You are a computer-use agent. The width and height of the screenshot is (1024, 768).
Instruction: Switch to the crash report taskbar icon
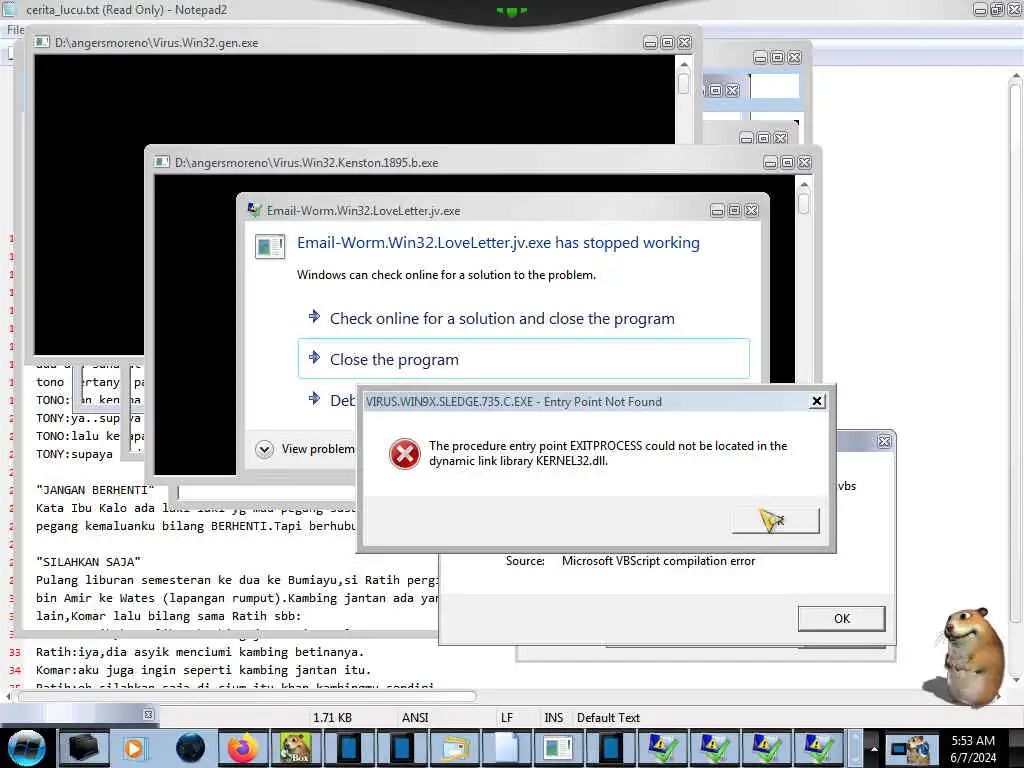(558, 748)
